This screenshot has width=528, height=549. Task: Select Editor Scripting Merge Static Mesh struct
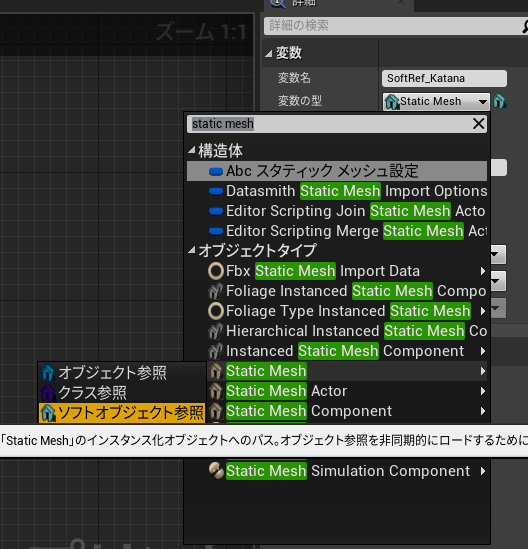[337, 231]
